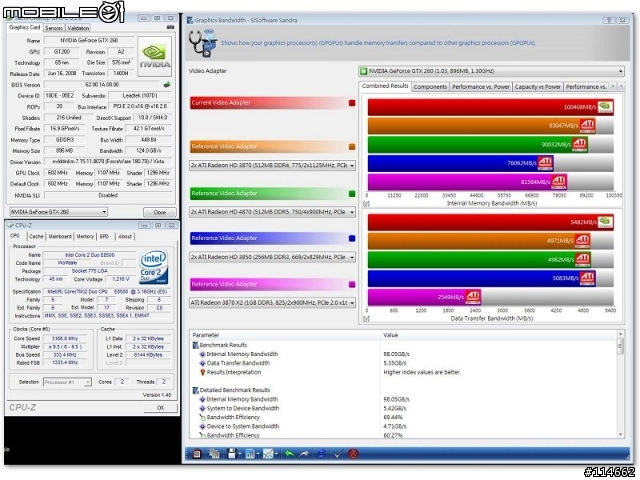This screenshot has width=640, height=480.
Task: Open the bar chart icon's dropdown arrow
Action: click(258, 454)
